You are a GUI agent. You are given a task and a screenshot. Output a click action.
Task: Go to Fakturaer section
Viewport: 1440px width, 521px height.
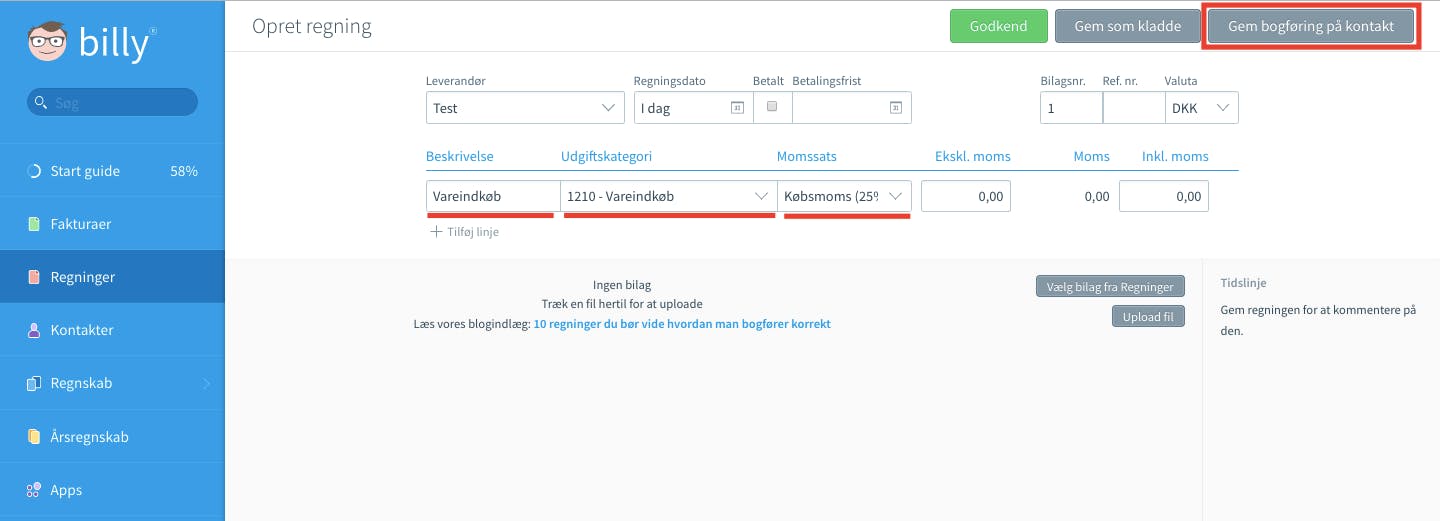(x=112, y=224)
